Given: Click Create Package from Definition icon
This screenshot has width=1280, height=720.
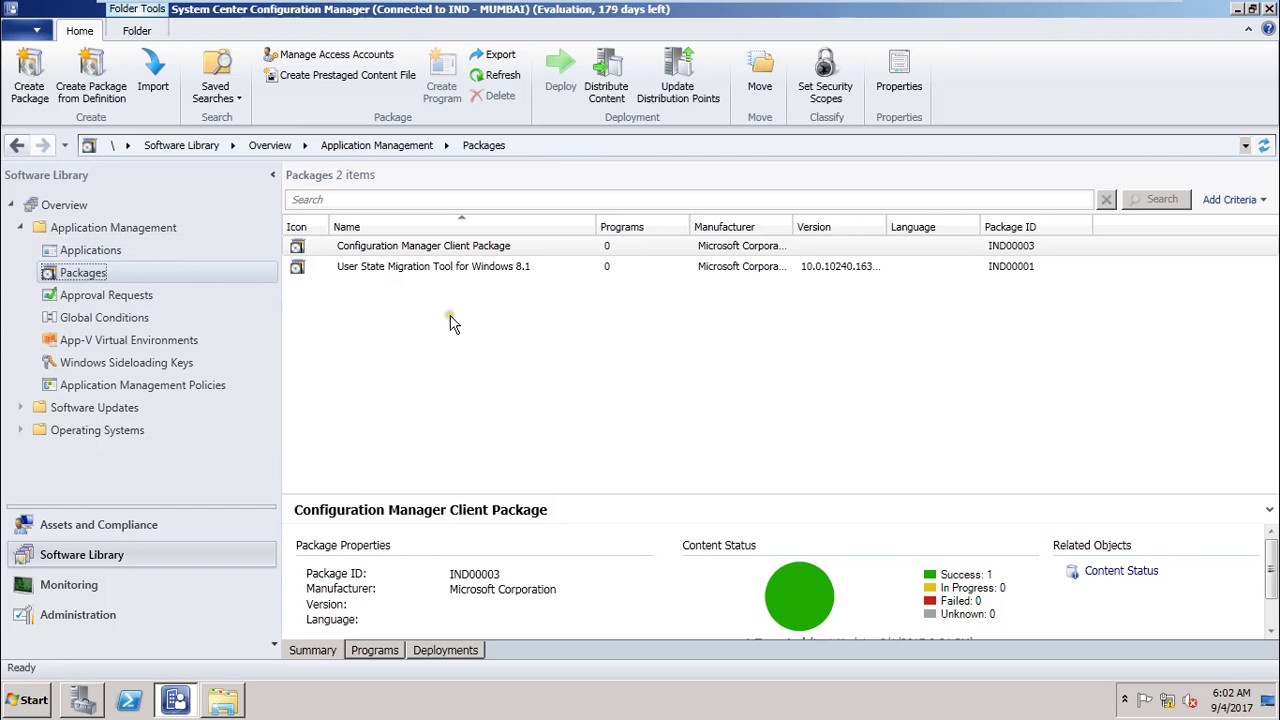Looking at the screenshot, I should click(x=91, y=63).
